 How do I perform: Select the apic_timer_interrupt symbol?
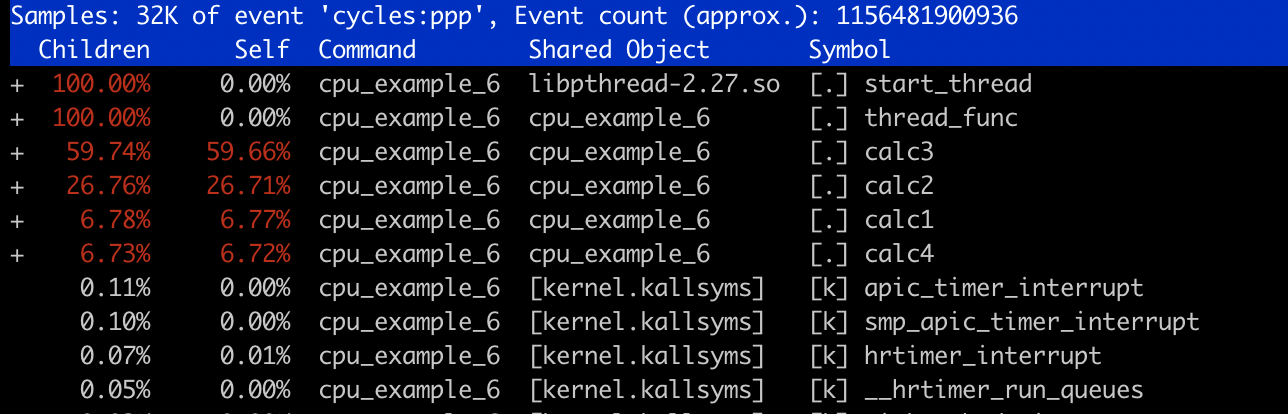[1004, 288]
